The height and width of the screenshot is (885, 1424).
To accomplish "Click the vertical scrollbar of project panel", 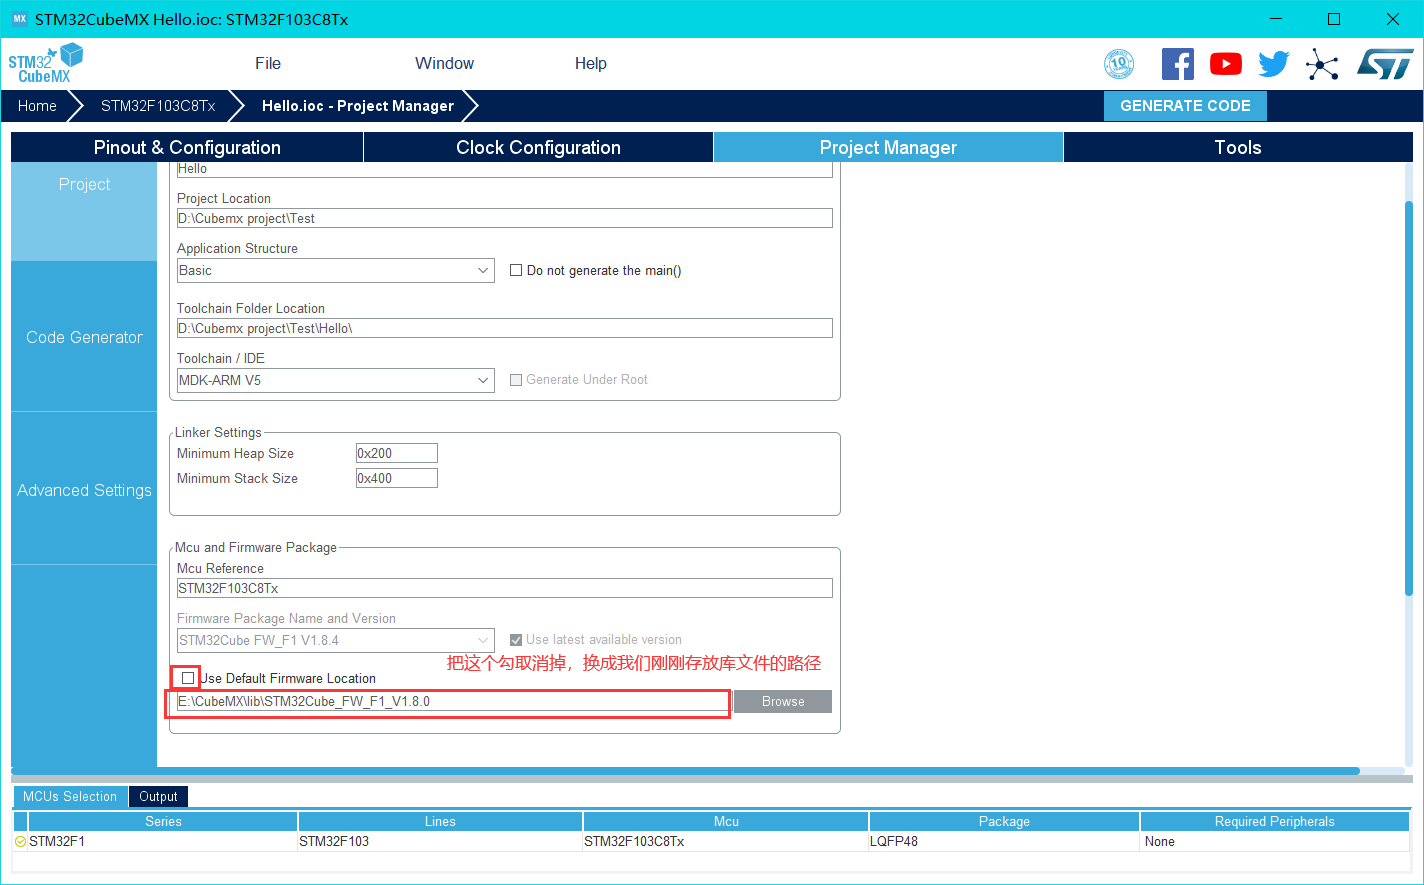I will [x=1408, y=400].
